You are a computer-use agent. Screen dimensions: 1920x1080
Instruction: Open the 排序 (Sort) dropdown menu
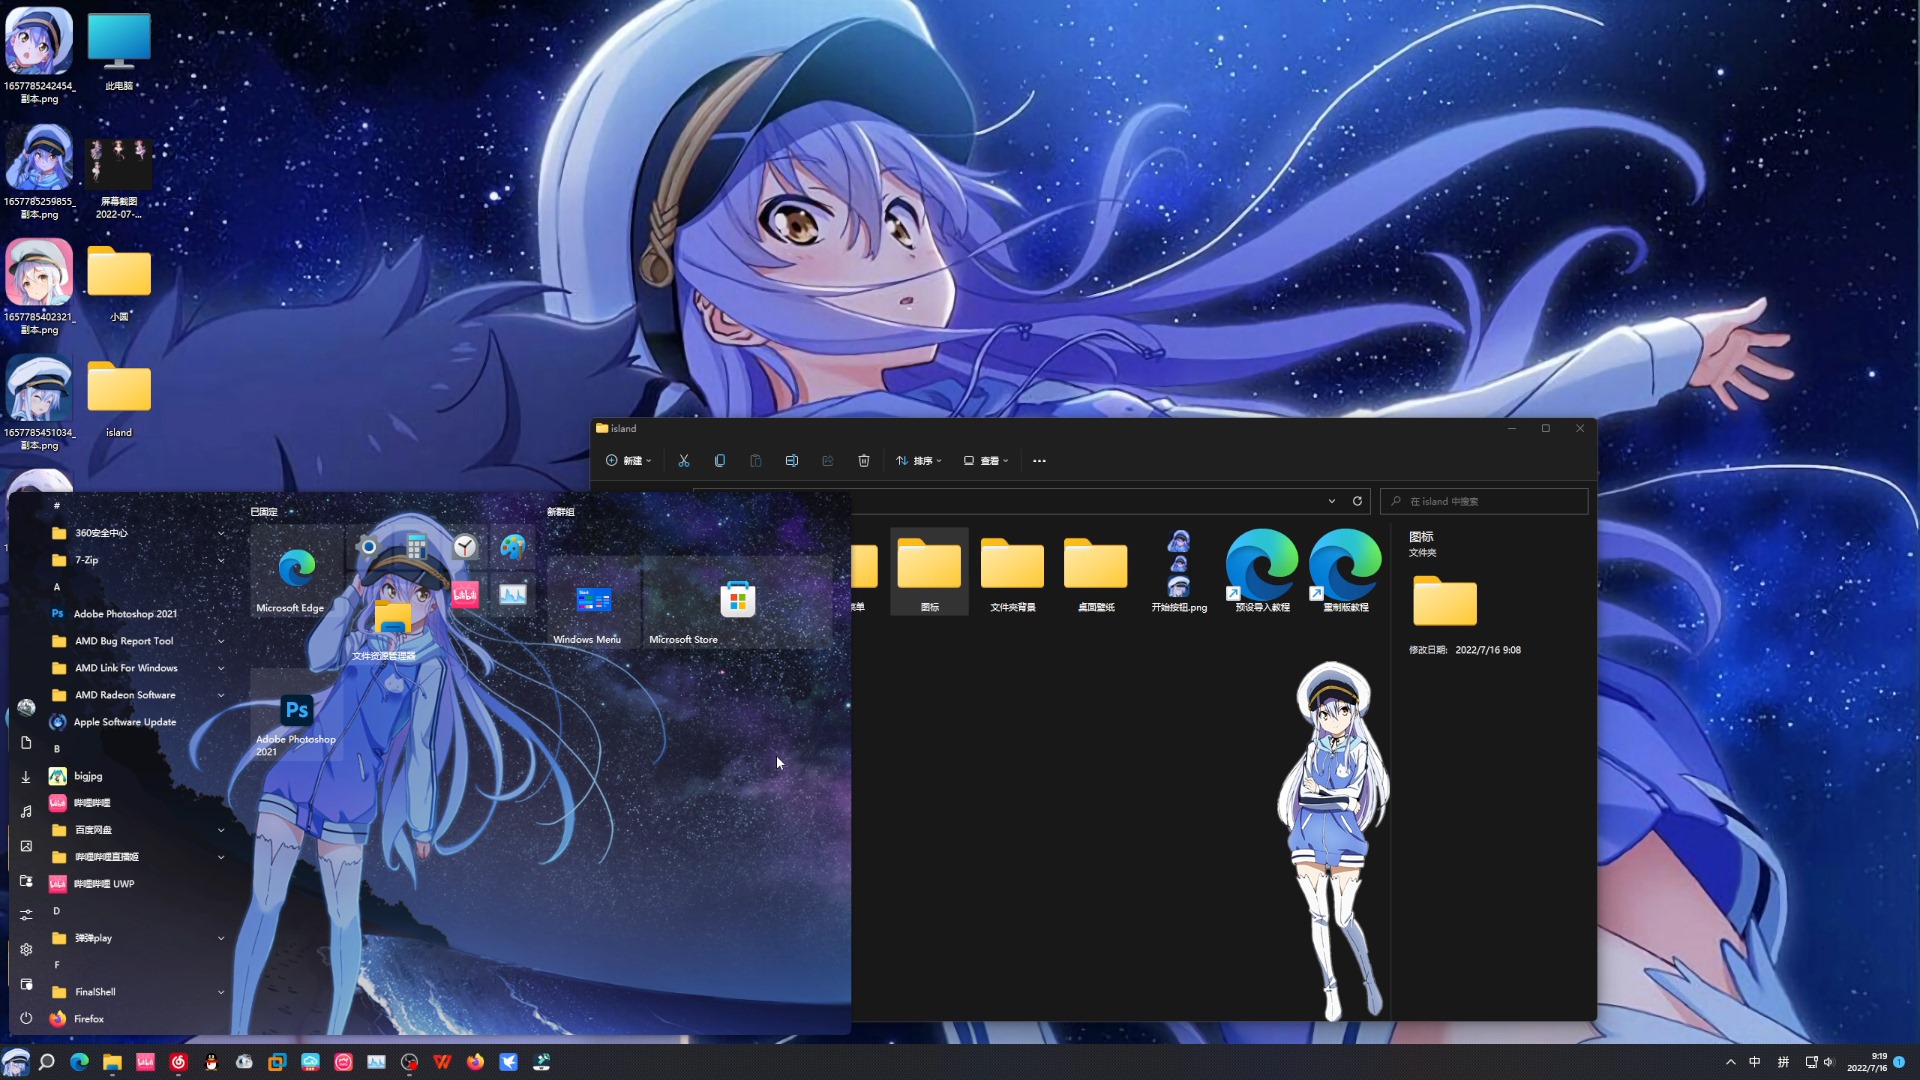[919, 461]
